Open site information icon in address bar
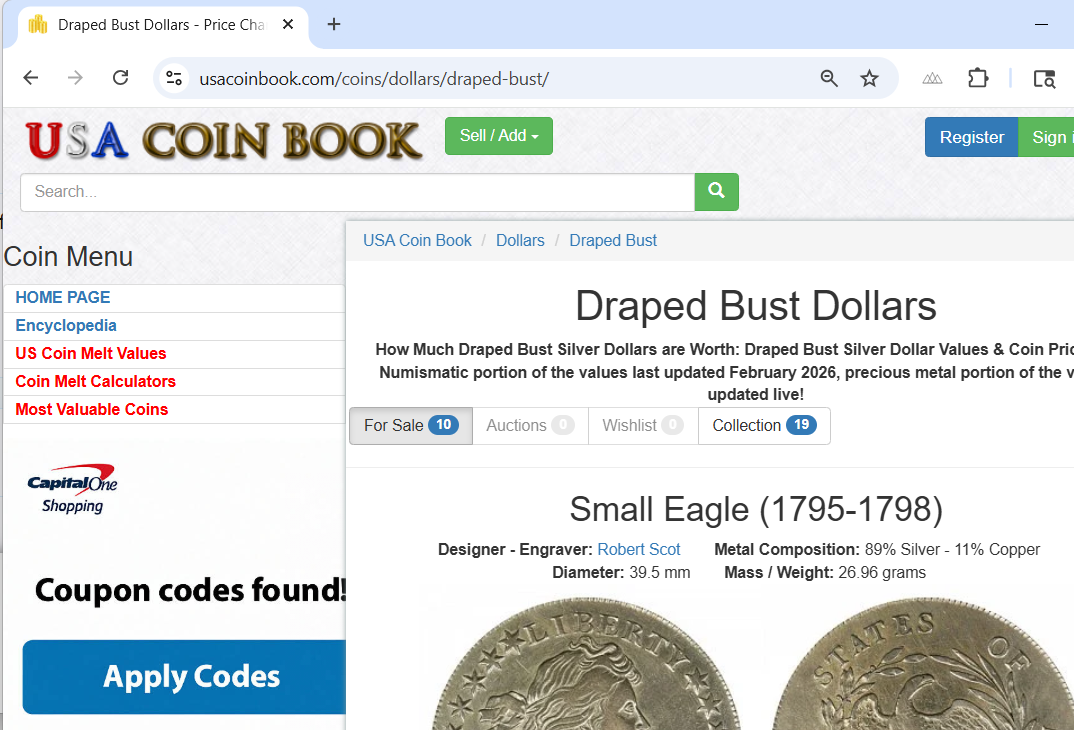Viewport: 1074px width, 730px height. (x=174, y=79)
